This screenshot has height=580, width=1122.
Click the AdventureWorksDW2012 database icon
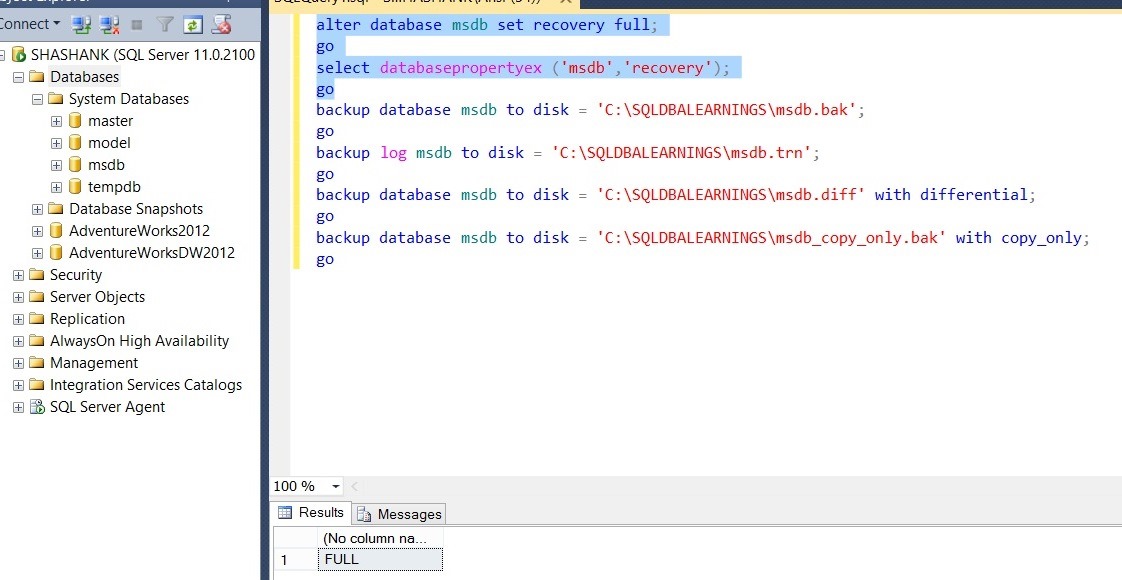pos(56,252)
